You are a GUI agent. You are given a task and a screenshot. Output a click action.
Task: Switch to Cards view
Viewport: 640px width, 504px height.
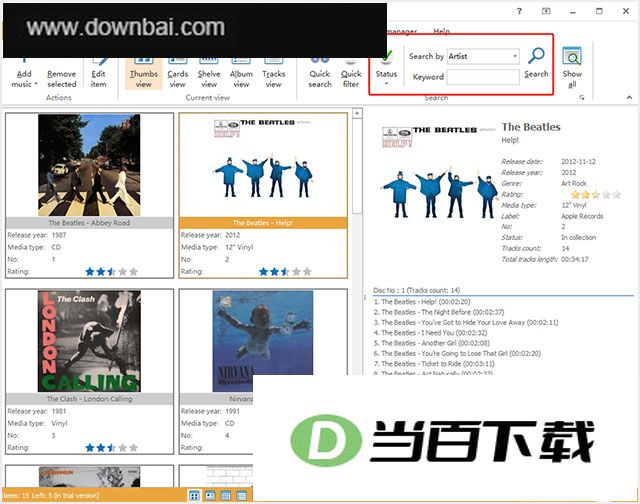(178, 73)
